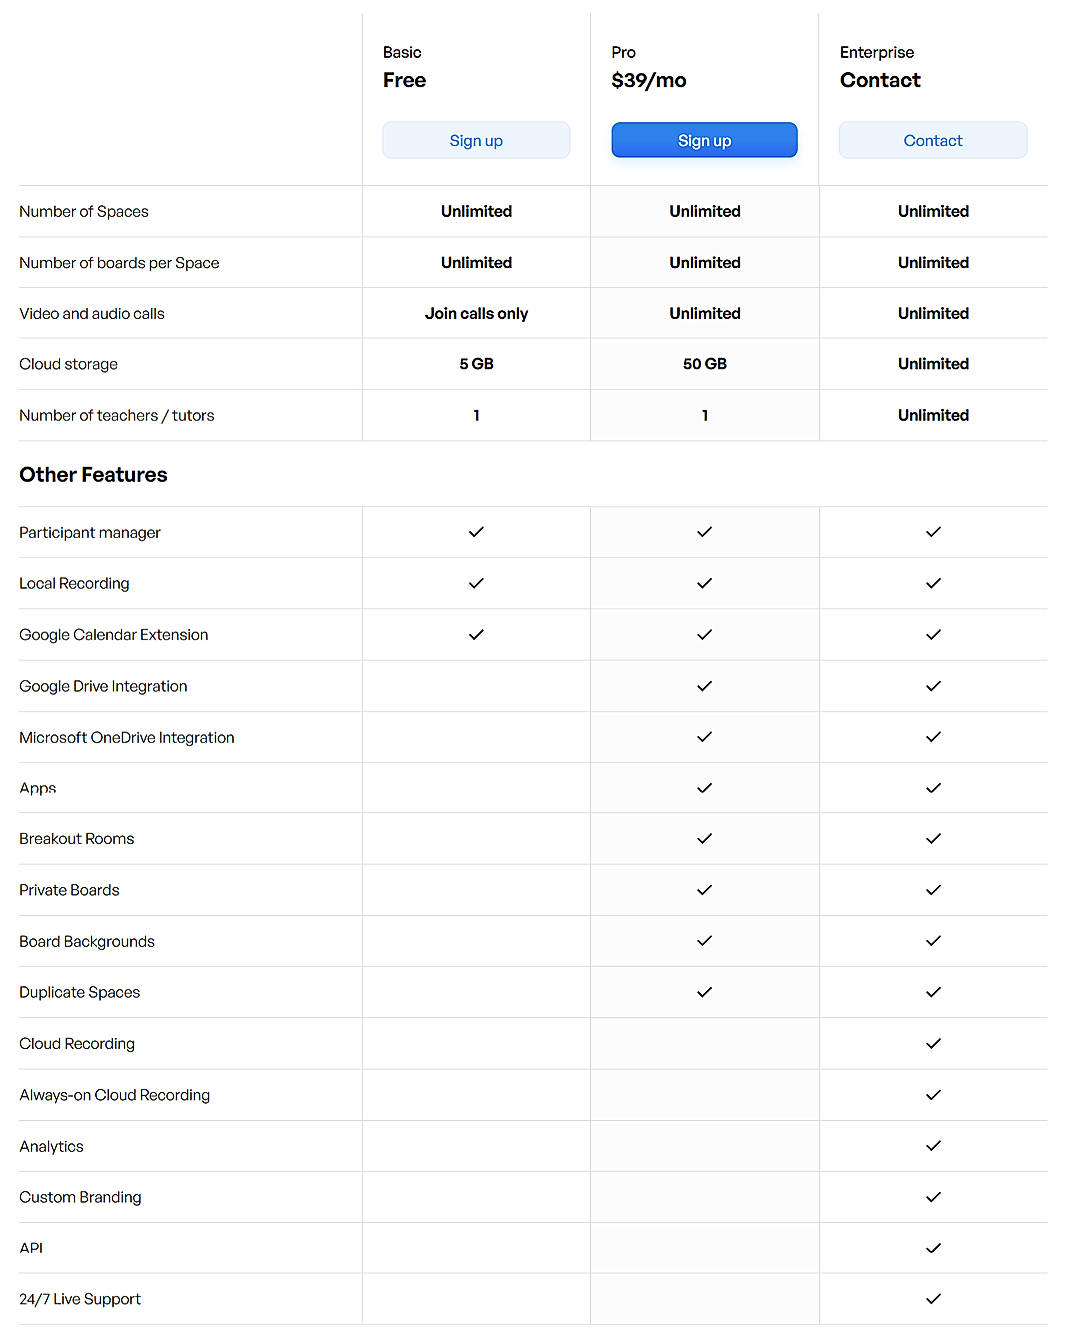Toggle the Duplicate Spaces checkmark under Enterprise
1070x1341 pixels.
click(x=933, y=992)
